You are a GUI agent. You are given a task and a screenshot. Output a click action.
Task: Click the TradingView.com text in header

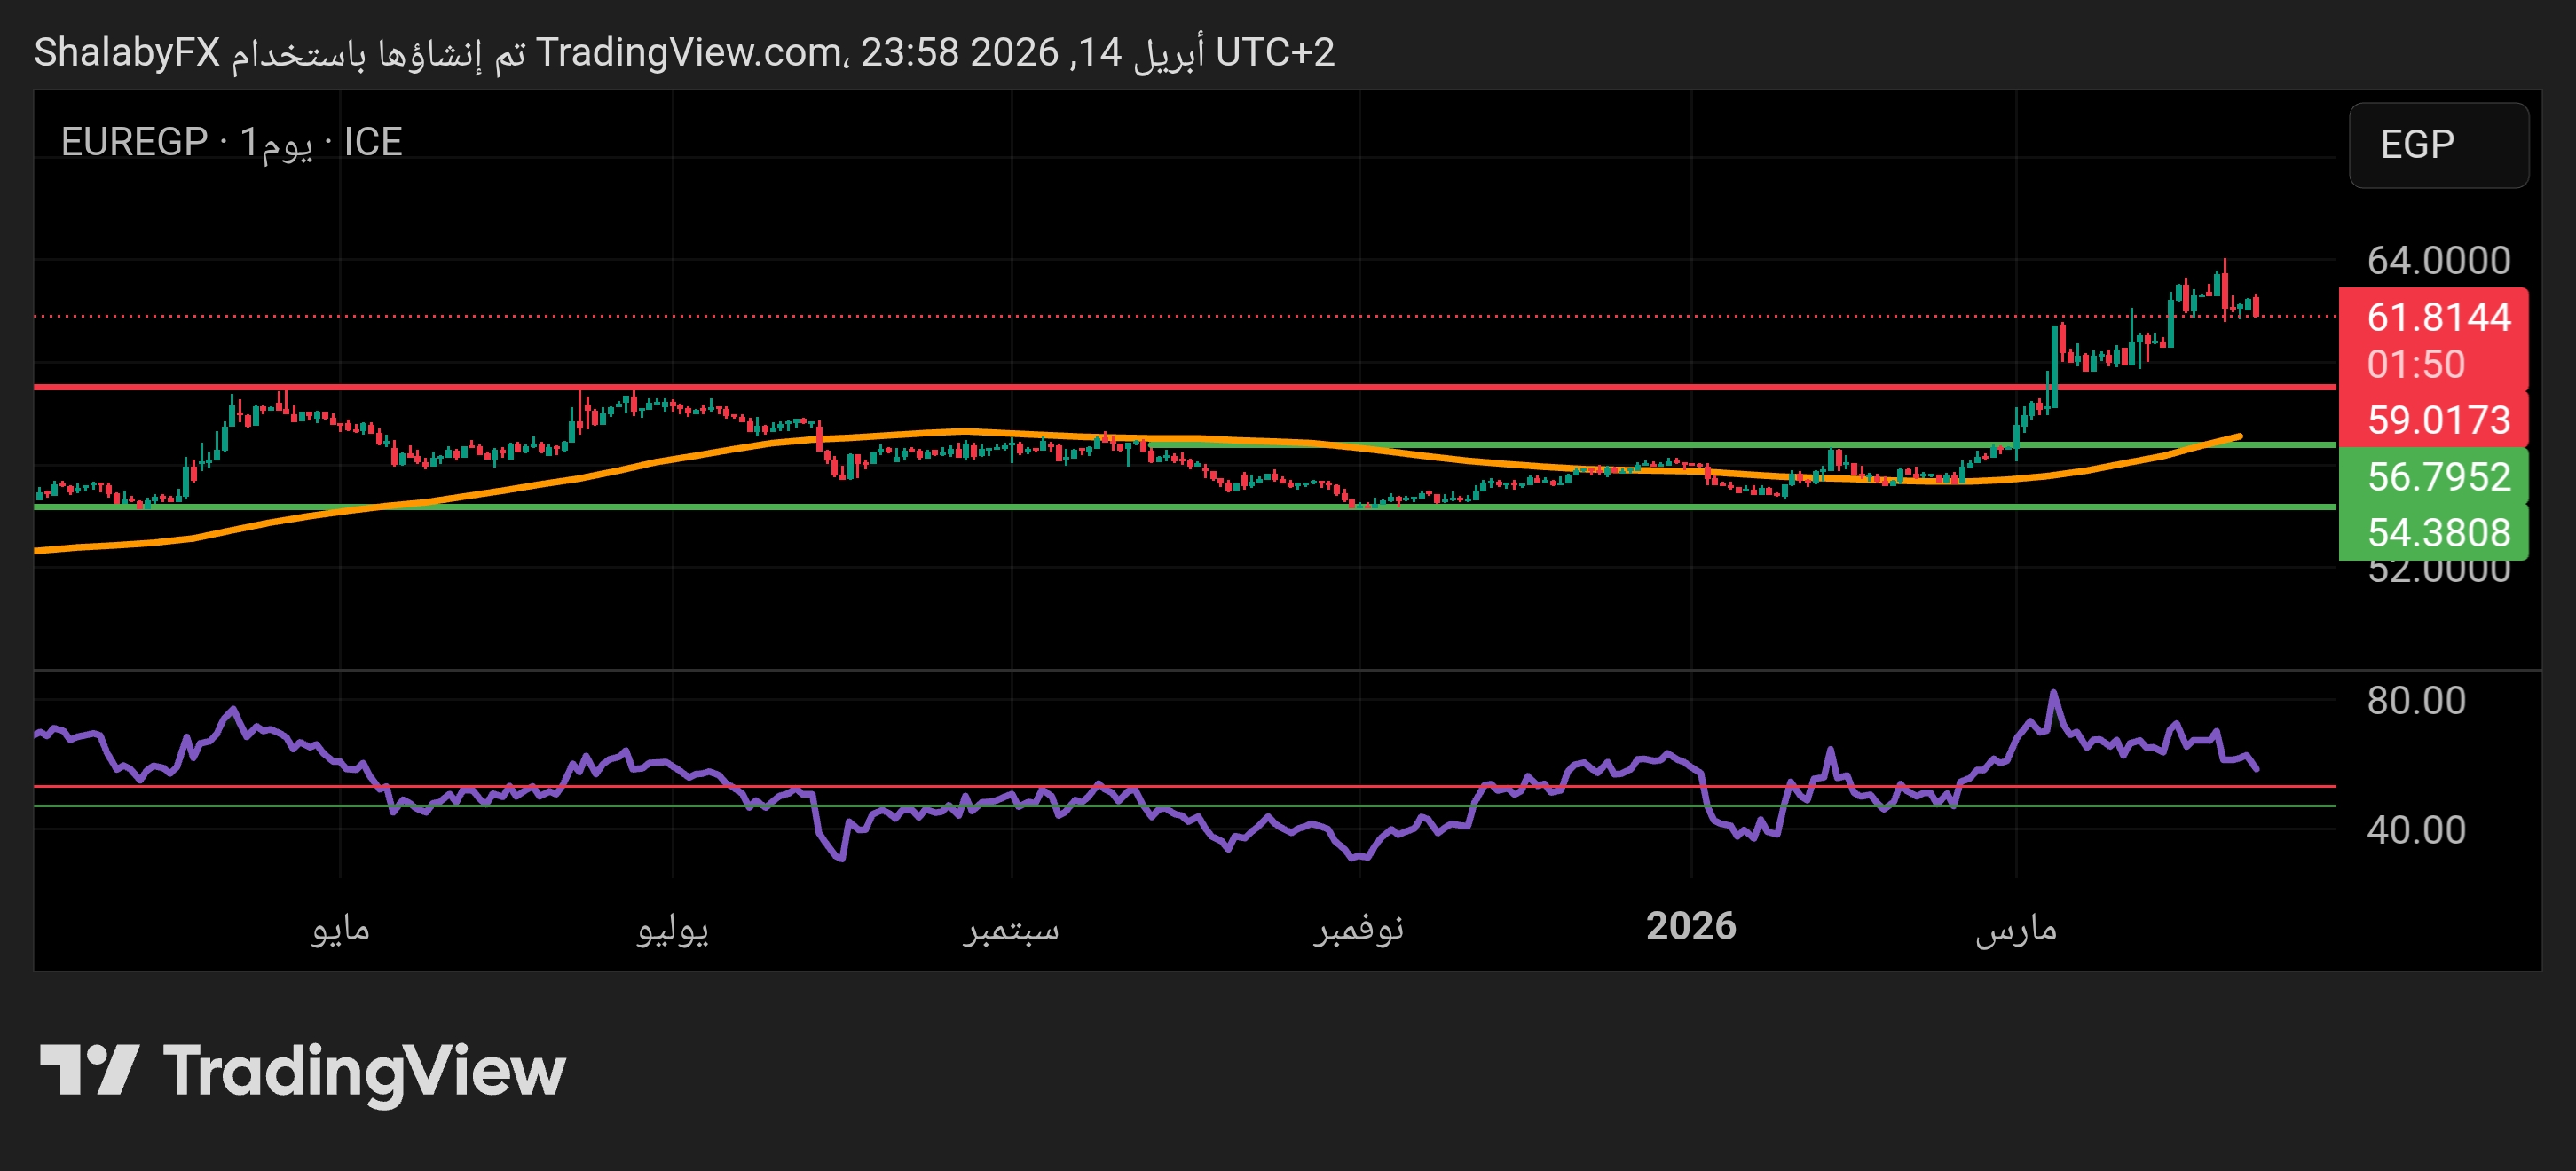pos(688,52)
